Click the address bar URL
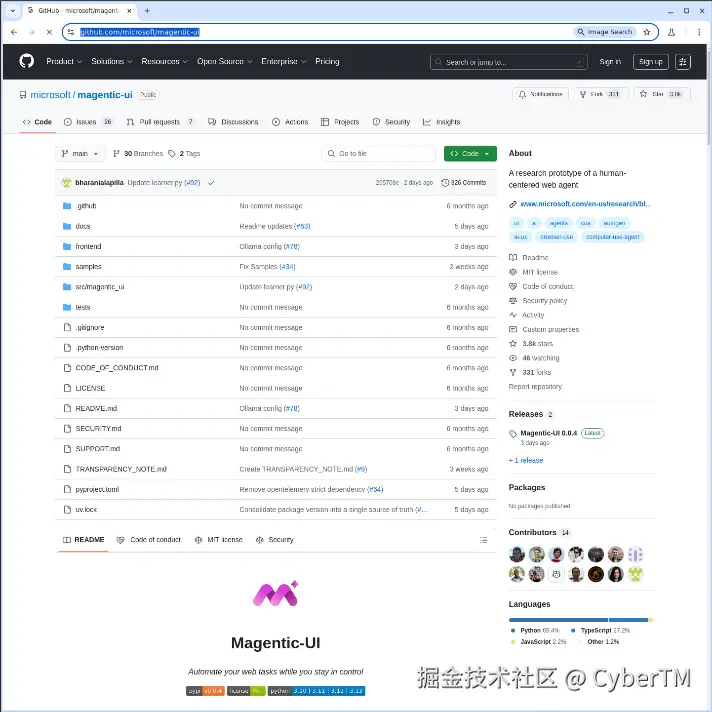Viewport: 712px width, 712px height. click(x=140, y=32)
